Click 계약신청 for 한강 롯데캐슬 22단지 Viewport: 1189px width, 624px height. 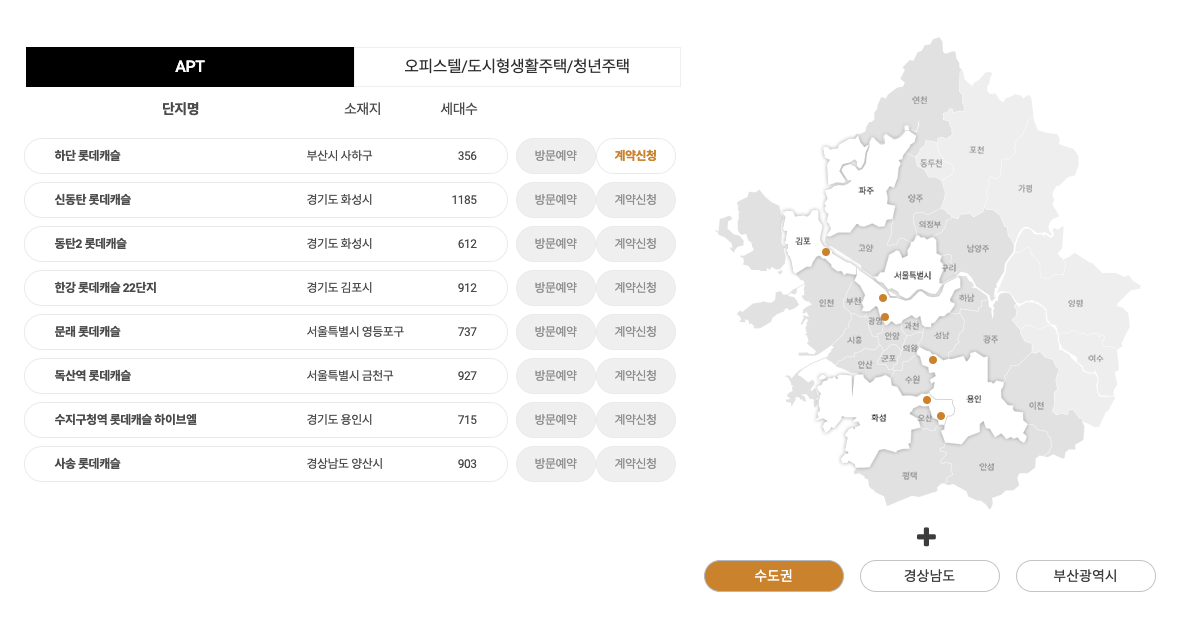coord(635,287)
